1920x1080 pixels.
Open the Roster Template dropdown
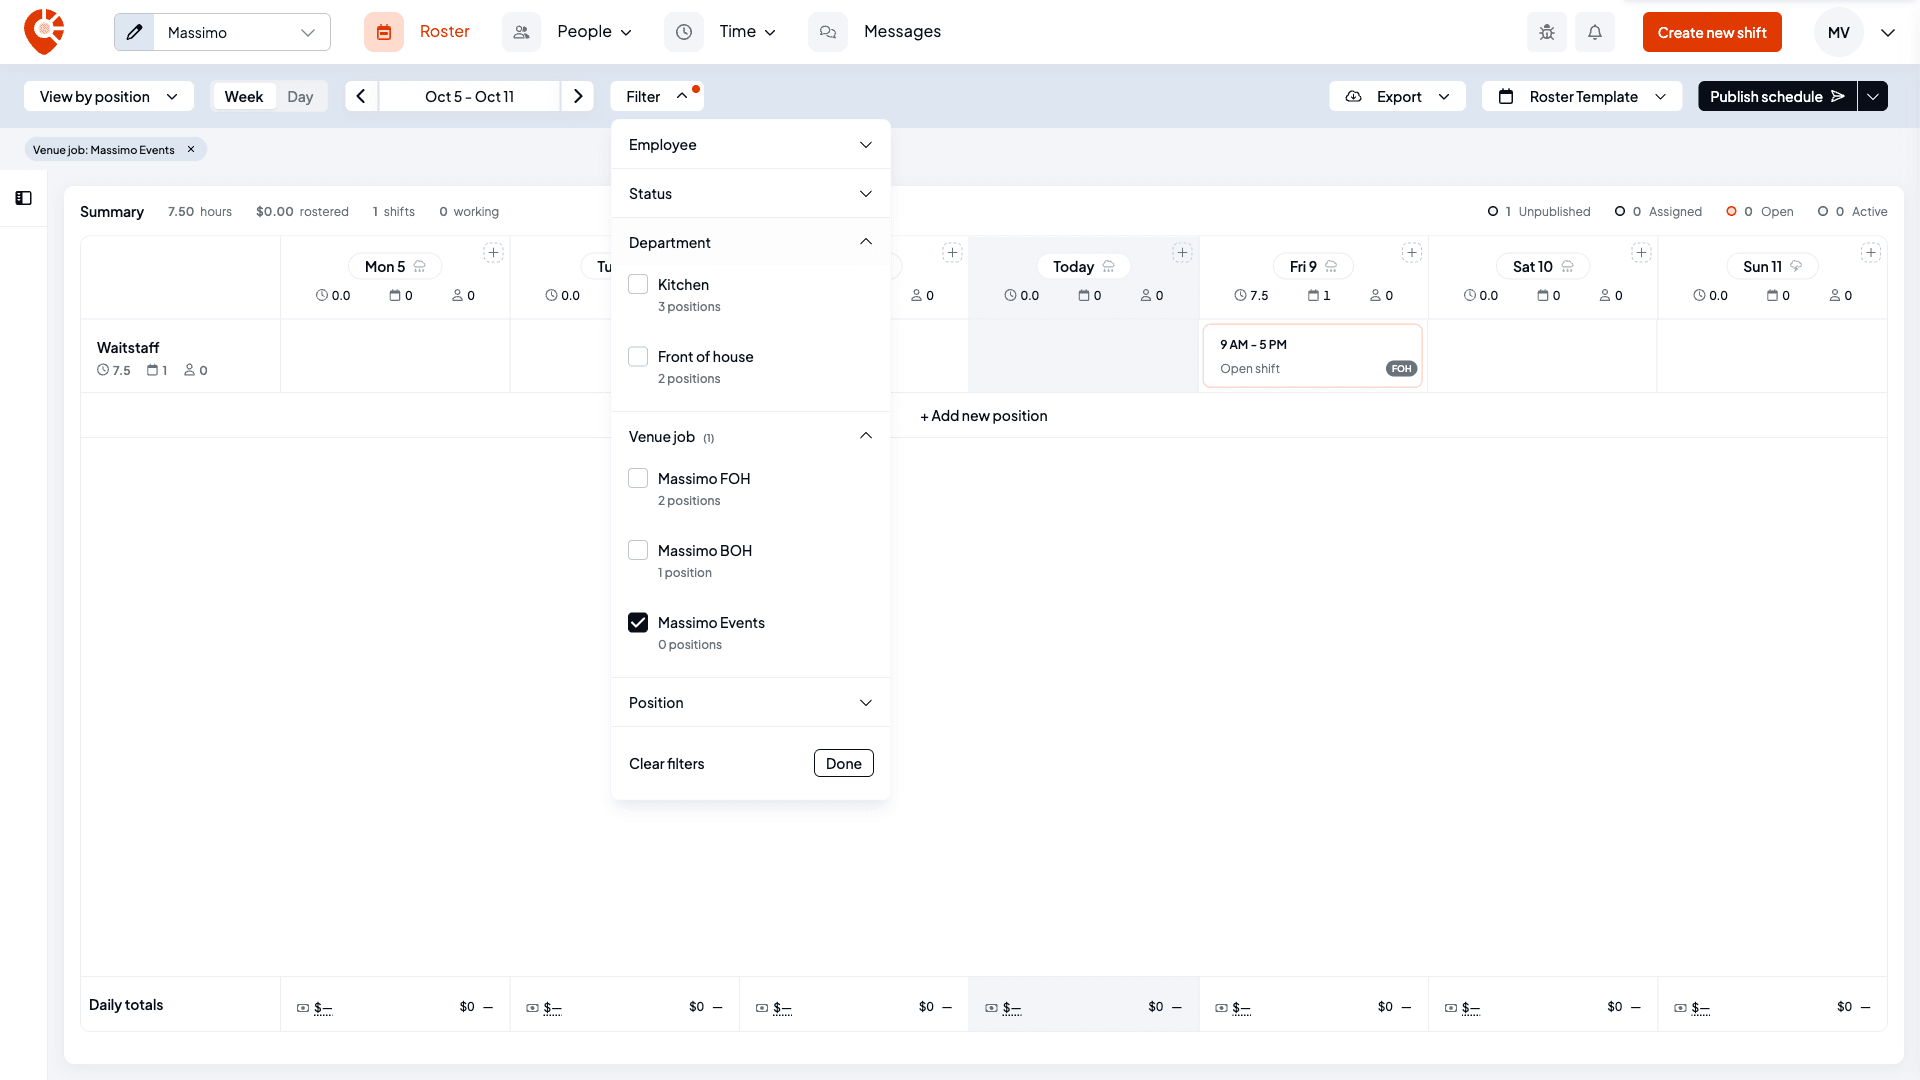[x=1582, y=96]
